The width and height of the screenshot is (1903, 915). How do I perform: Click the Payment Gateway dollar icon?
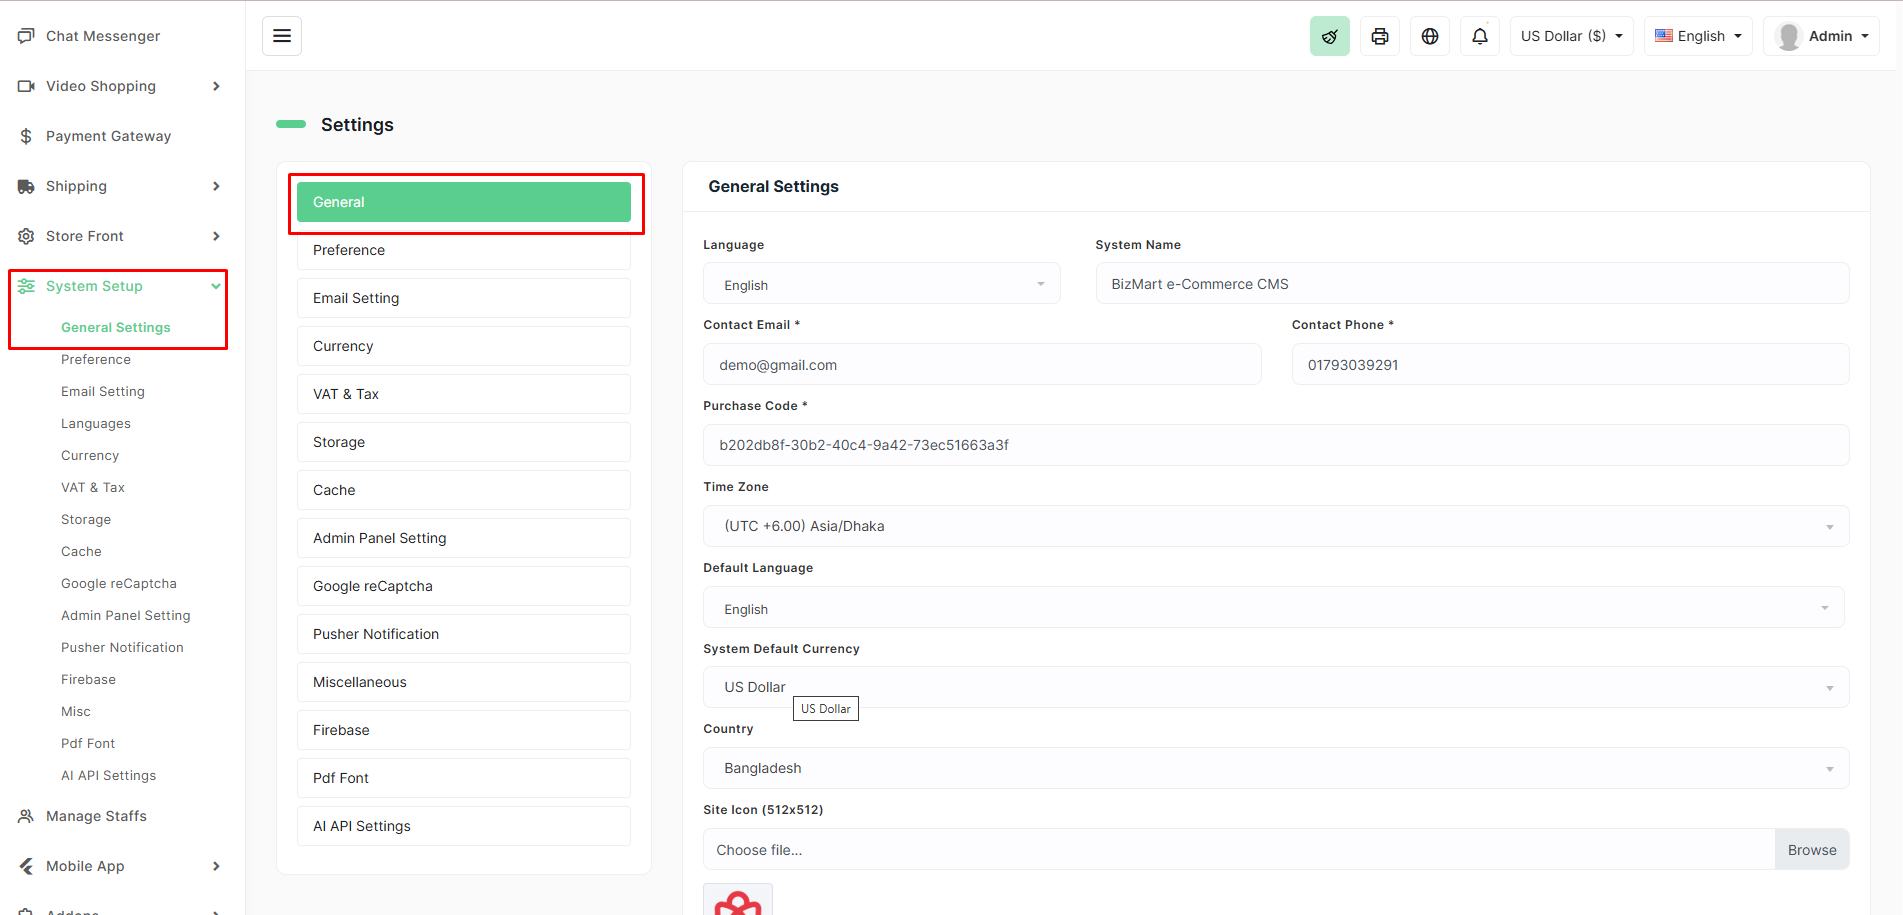pyautogui.click(x=26, y=136)
